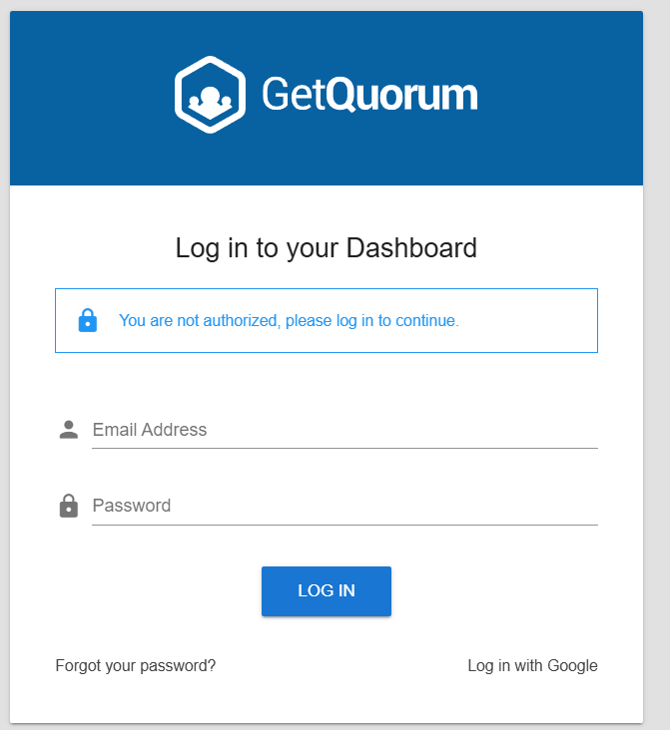Click the "Log in to your Dashboard" heading
Viewport: 670px width, 730px height.
point(326,247)
